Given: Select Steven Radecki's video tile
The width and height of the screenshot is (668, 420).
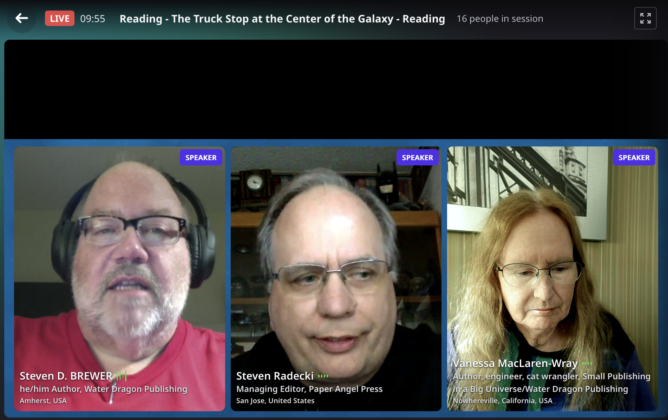Looking at the screenshot, I should coord(336,279).
